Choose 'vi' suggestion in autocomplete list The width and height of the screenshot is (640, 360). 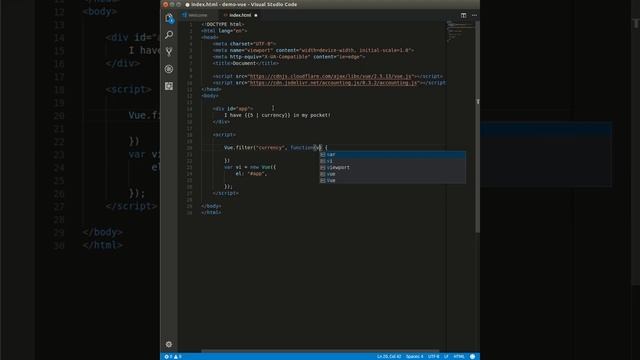392,161
